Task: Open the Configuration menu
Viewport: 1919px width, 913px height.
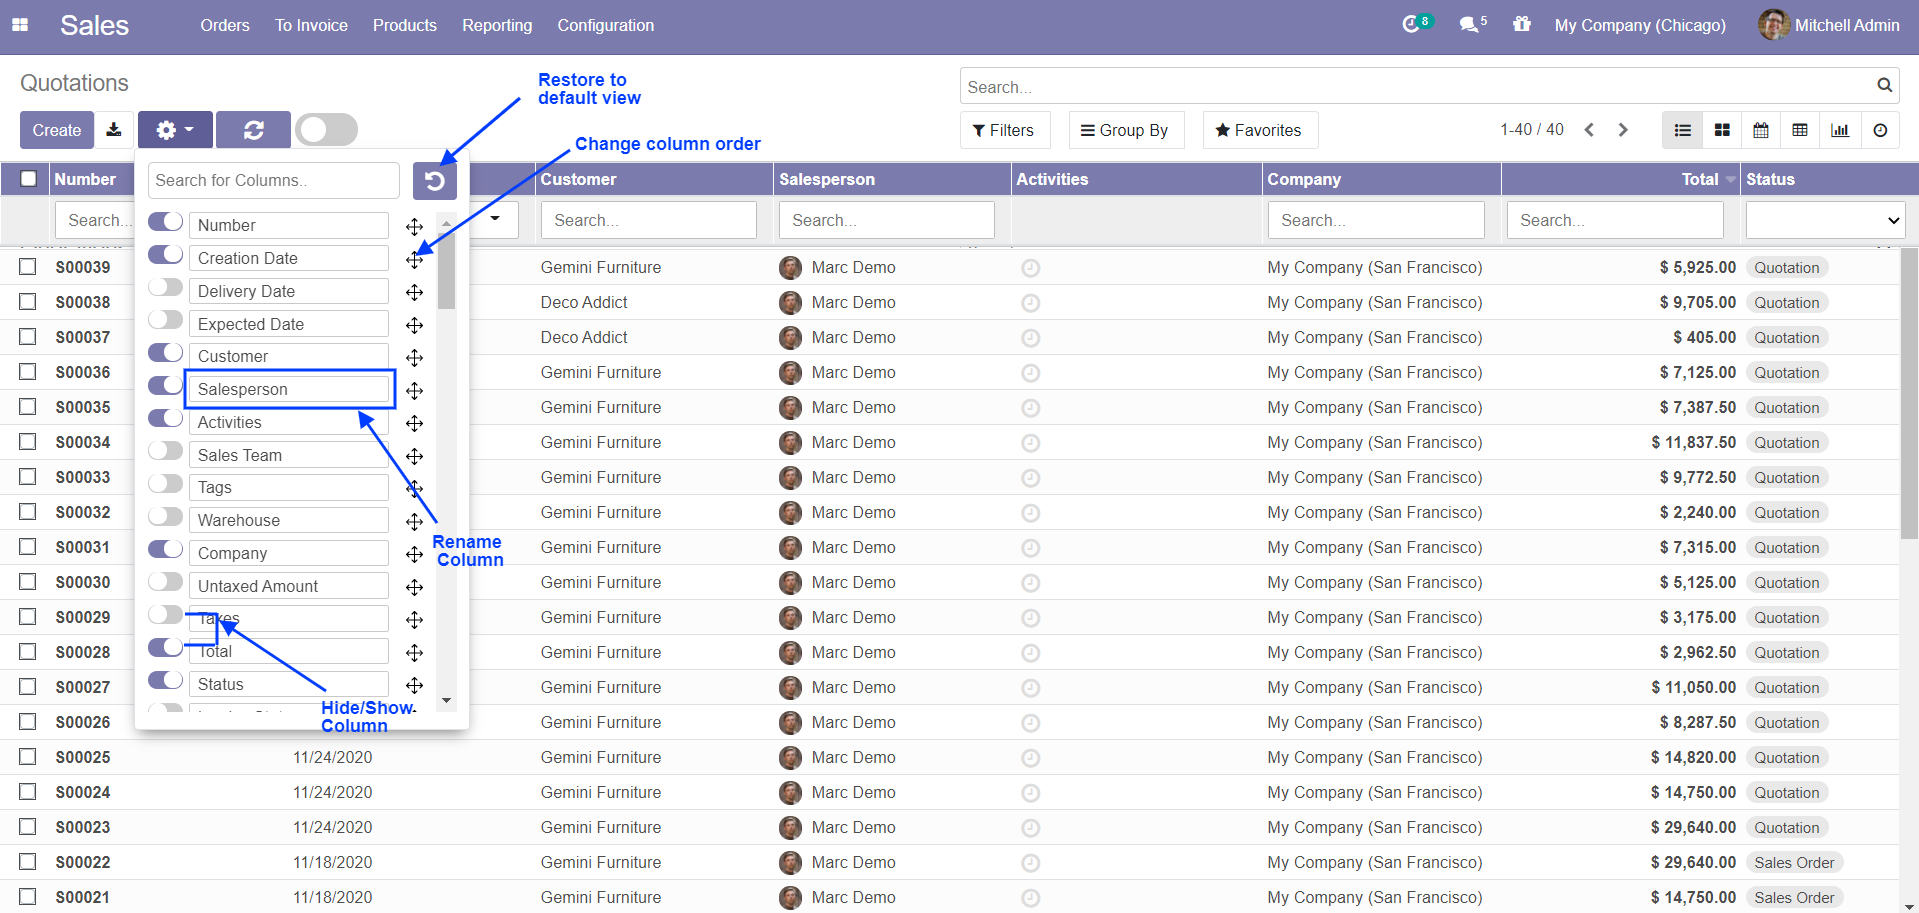Action: pos(605,25)
